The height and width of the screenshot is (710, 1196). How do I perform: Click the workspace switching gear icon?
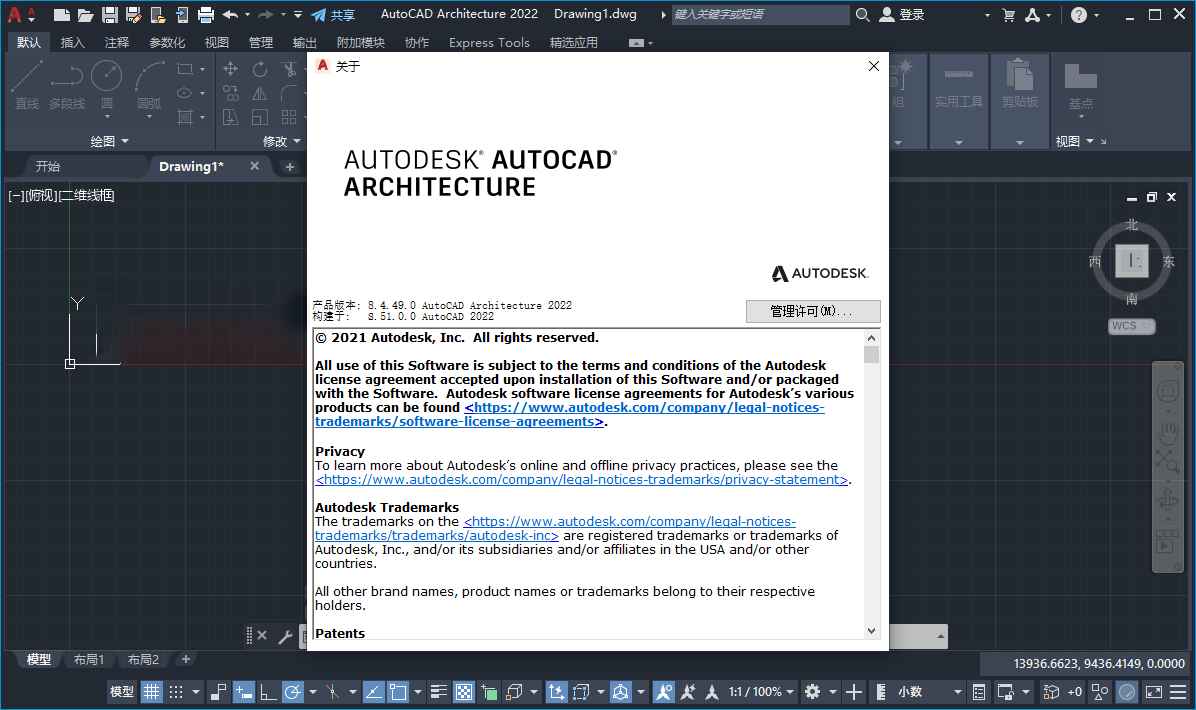[812, 692]
